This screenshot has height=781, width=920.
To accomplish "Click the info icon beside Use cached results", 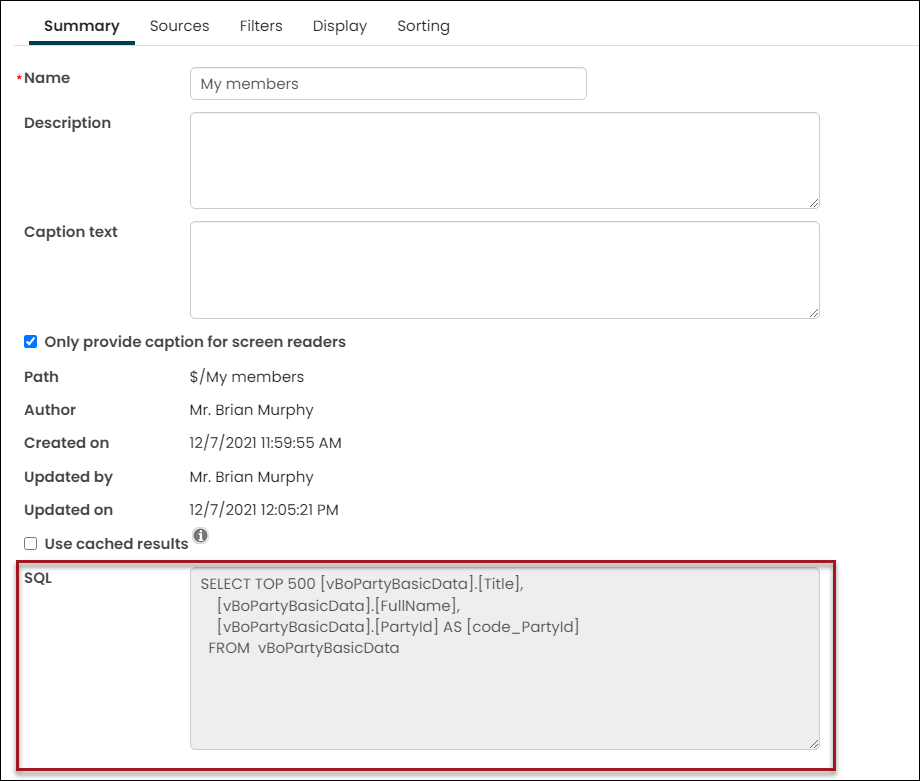I will [x=201, y=536].
